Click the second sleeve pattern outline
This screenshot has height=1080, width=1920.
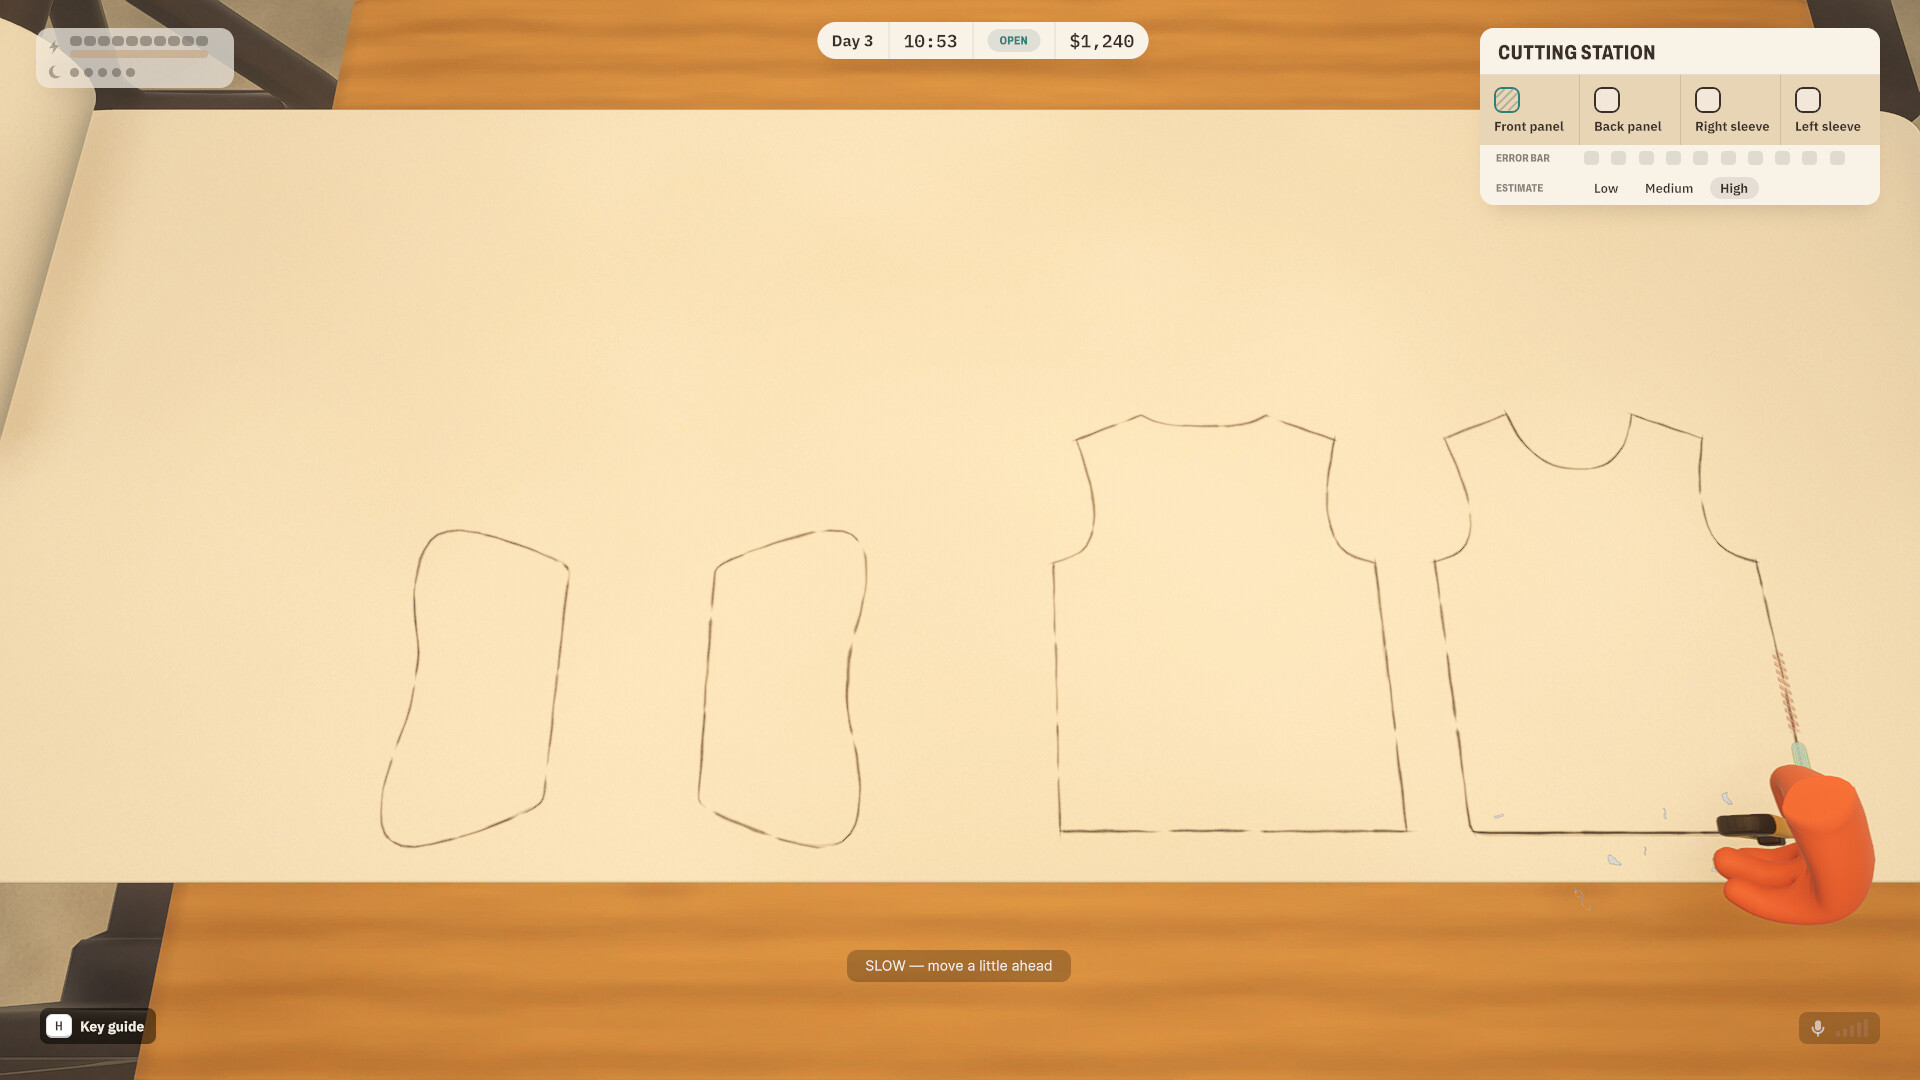click(x=782, y=688)
